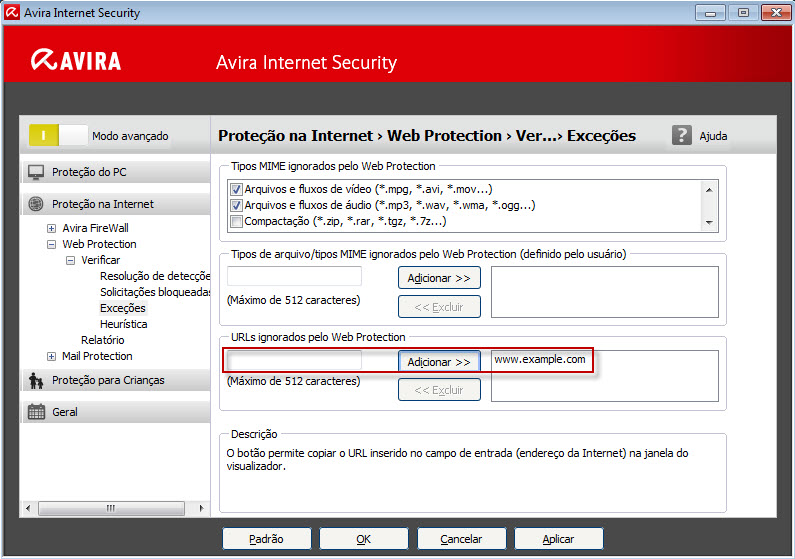Click the monitor icon beside Proteção do PC
The width and height of the screenshot is (795, 559).
pos(36,172)
